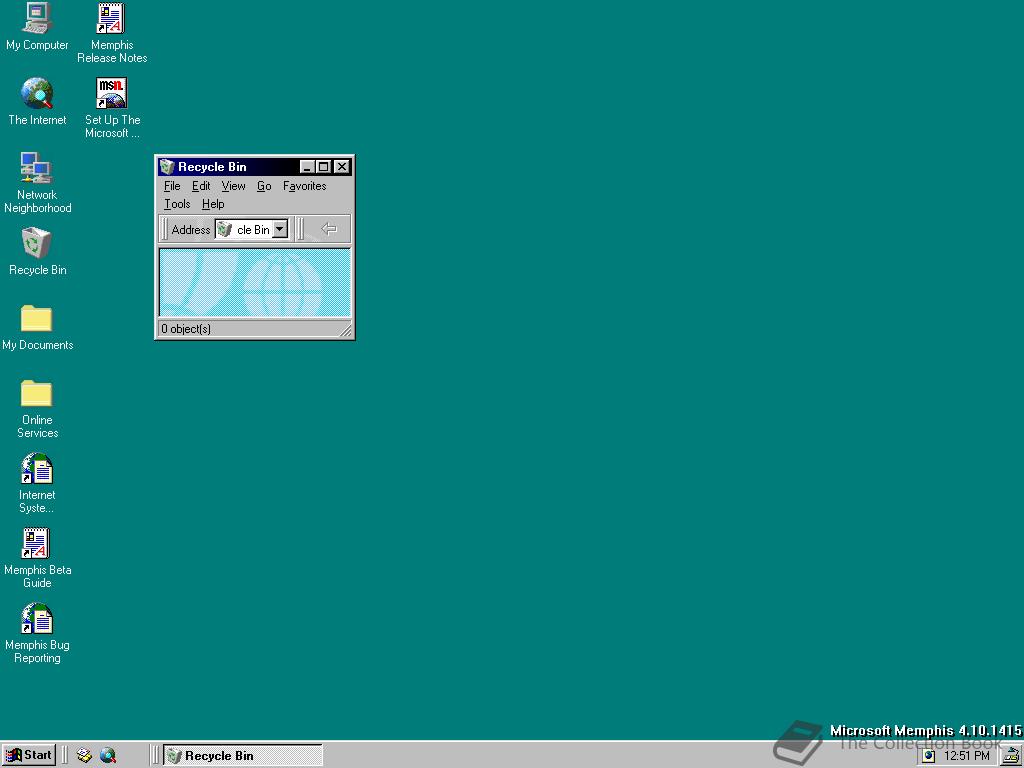The height and width of the screenshot is (768, 1024).
Task: Select the Memphis Bug Reporting shortcut
Action: pos(37,633)
